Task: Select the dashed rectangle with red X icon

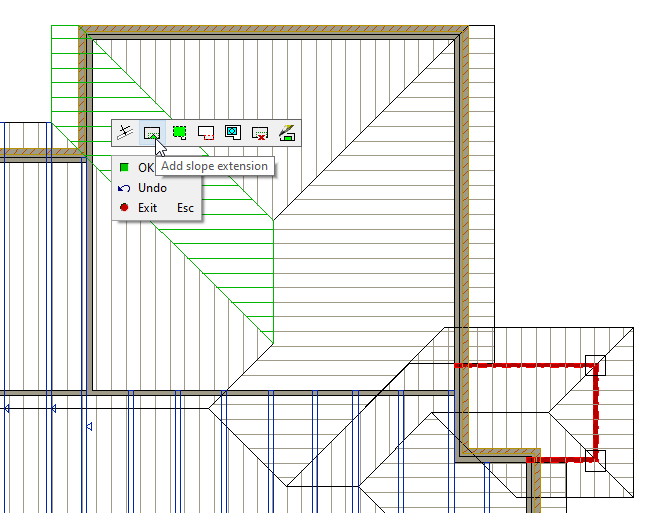Action: click(x=260, y=131)
